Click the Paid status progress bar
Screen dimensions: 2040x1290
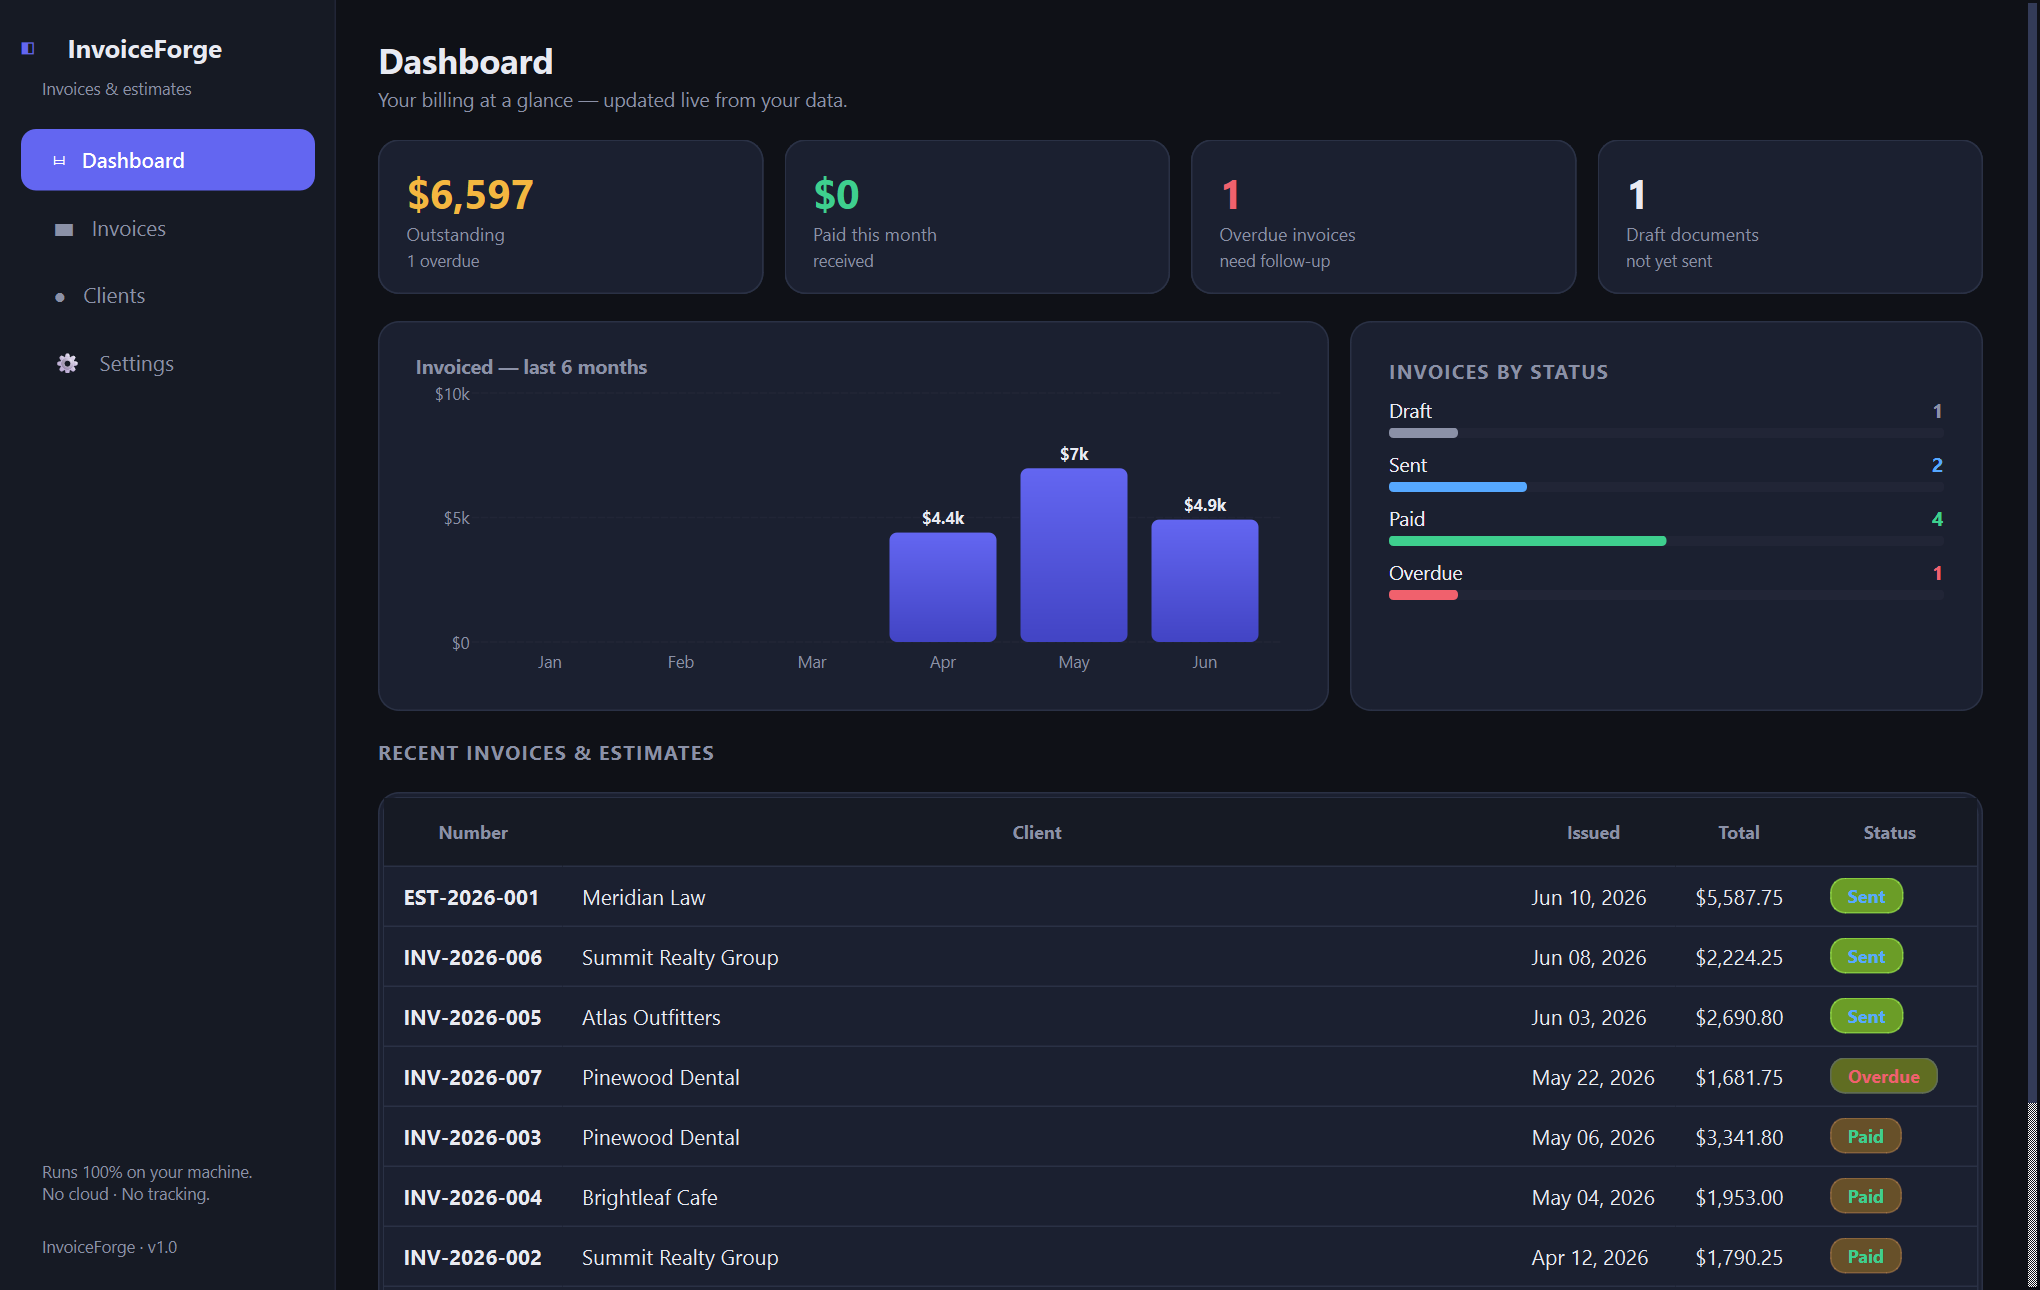tap(1666, 541)
